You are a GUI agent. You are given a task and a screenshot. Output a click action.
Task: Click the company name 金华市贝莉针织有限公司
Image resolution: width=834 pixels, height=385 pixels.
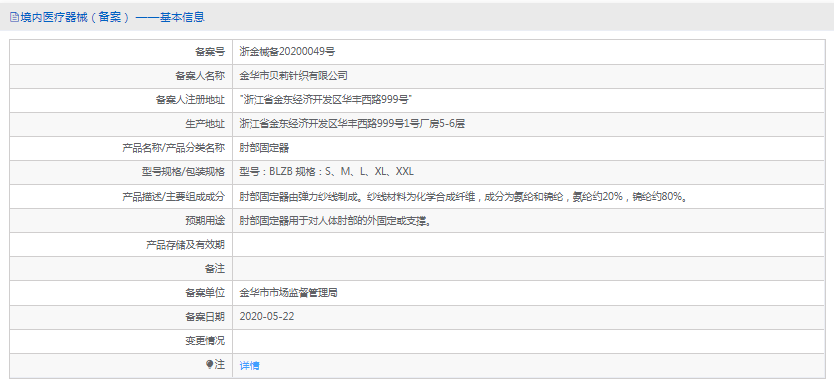[294, 76]
